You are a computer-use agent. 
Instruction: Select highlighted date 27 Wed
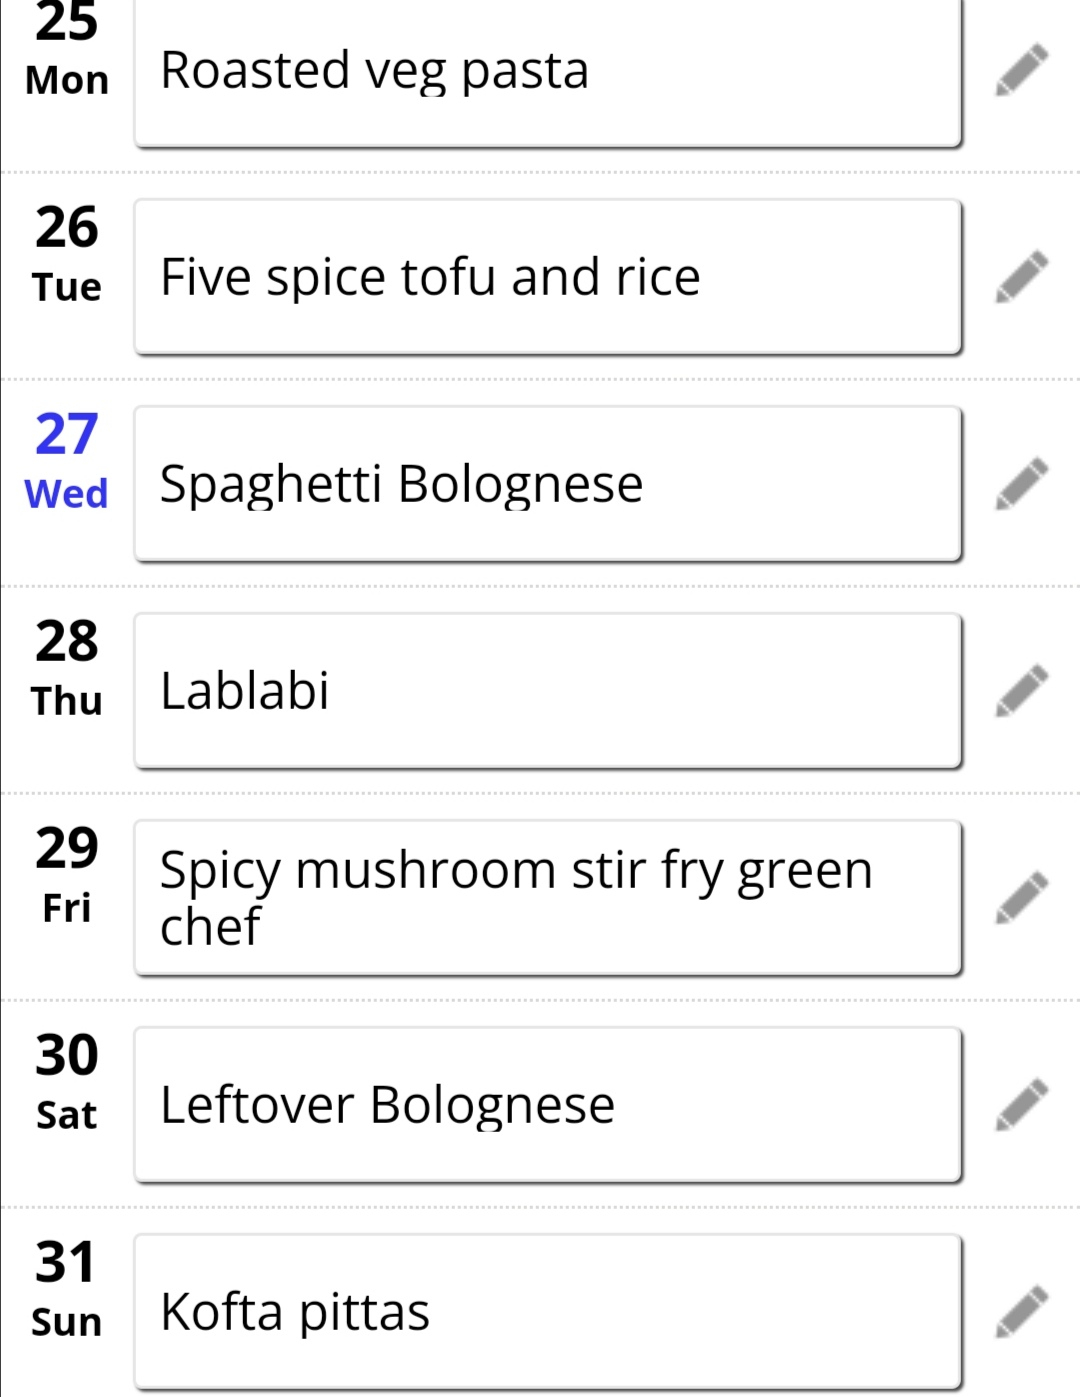(x=66, y=461)
